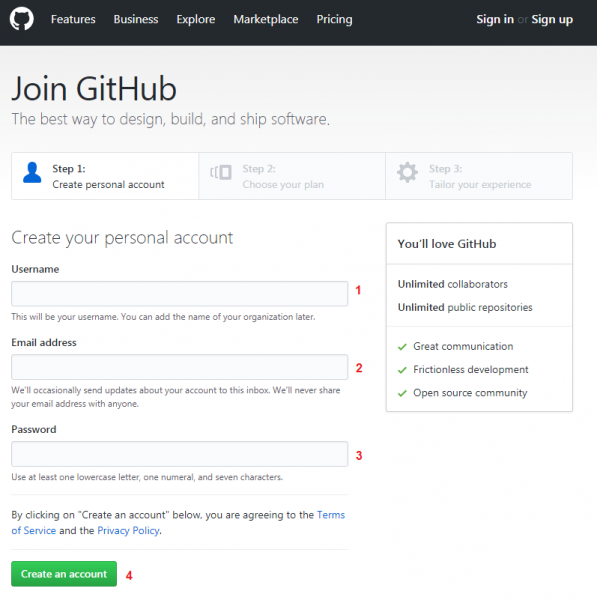Click the Step 1 person icon
Viewport: 597px width, 600px height.
32,173
